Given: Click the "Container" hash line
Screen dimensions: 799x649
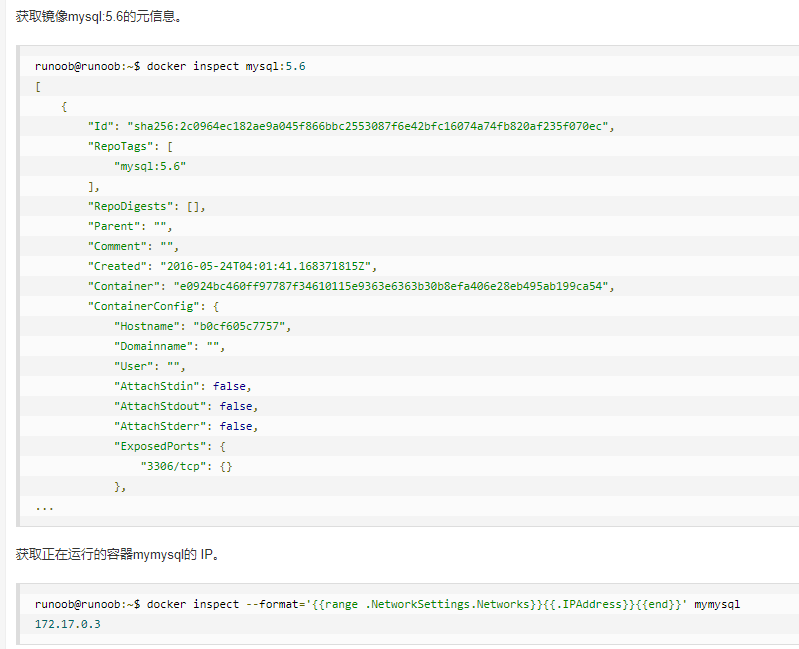Looking at the screenshot, I should 351,286.
